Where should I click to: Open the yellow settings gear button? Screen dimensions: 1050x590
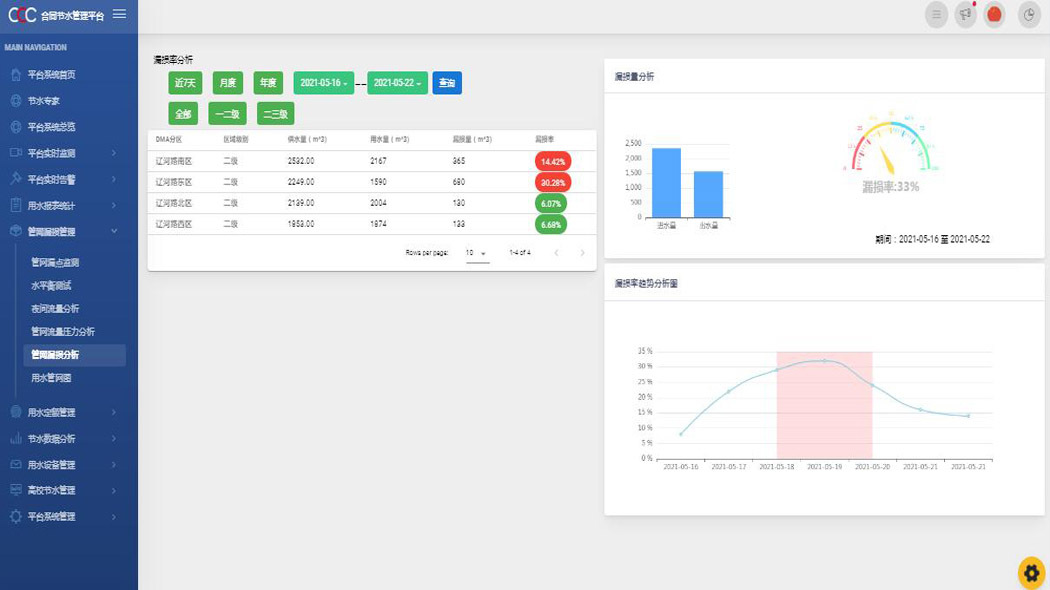[1031, 573]
